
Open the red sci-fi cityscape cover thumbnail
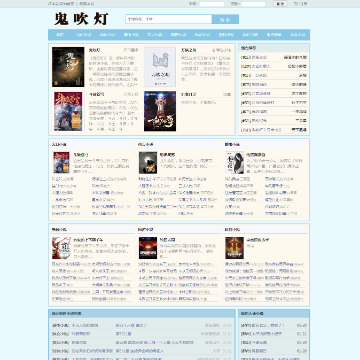click(148, 248)
